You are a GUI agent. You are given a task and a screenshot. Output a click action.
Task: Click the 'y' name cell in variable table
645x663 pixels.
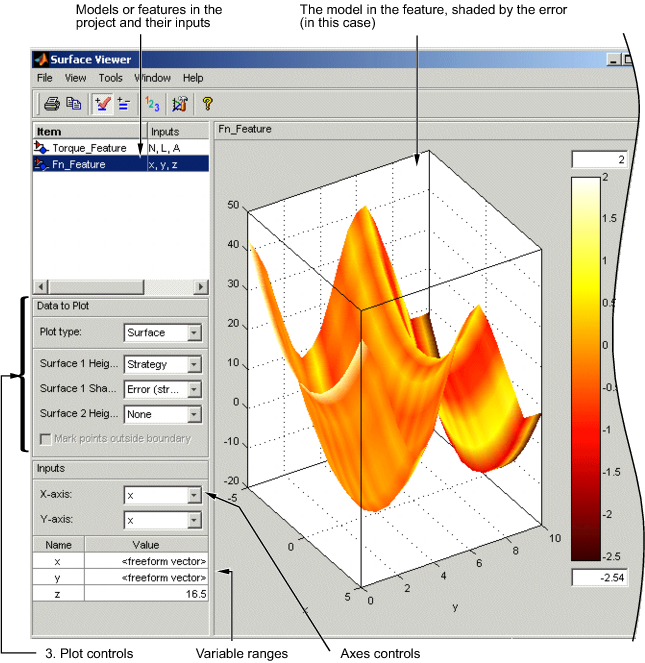(58, 578)
